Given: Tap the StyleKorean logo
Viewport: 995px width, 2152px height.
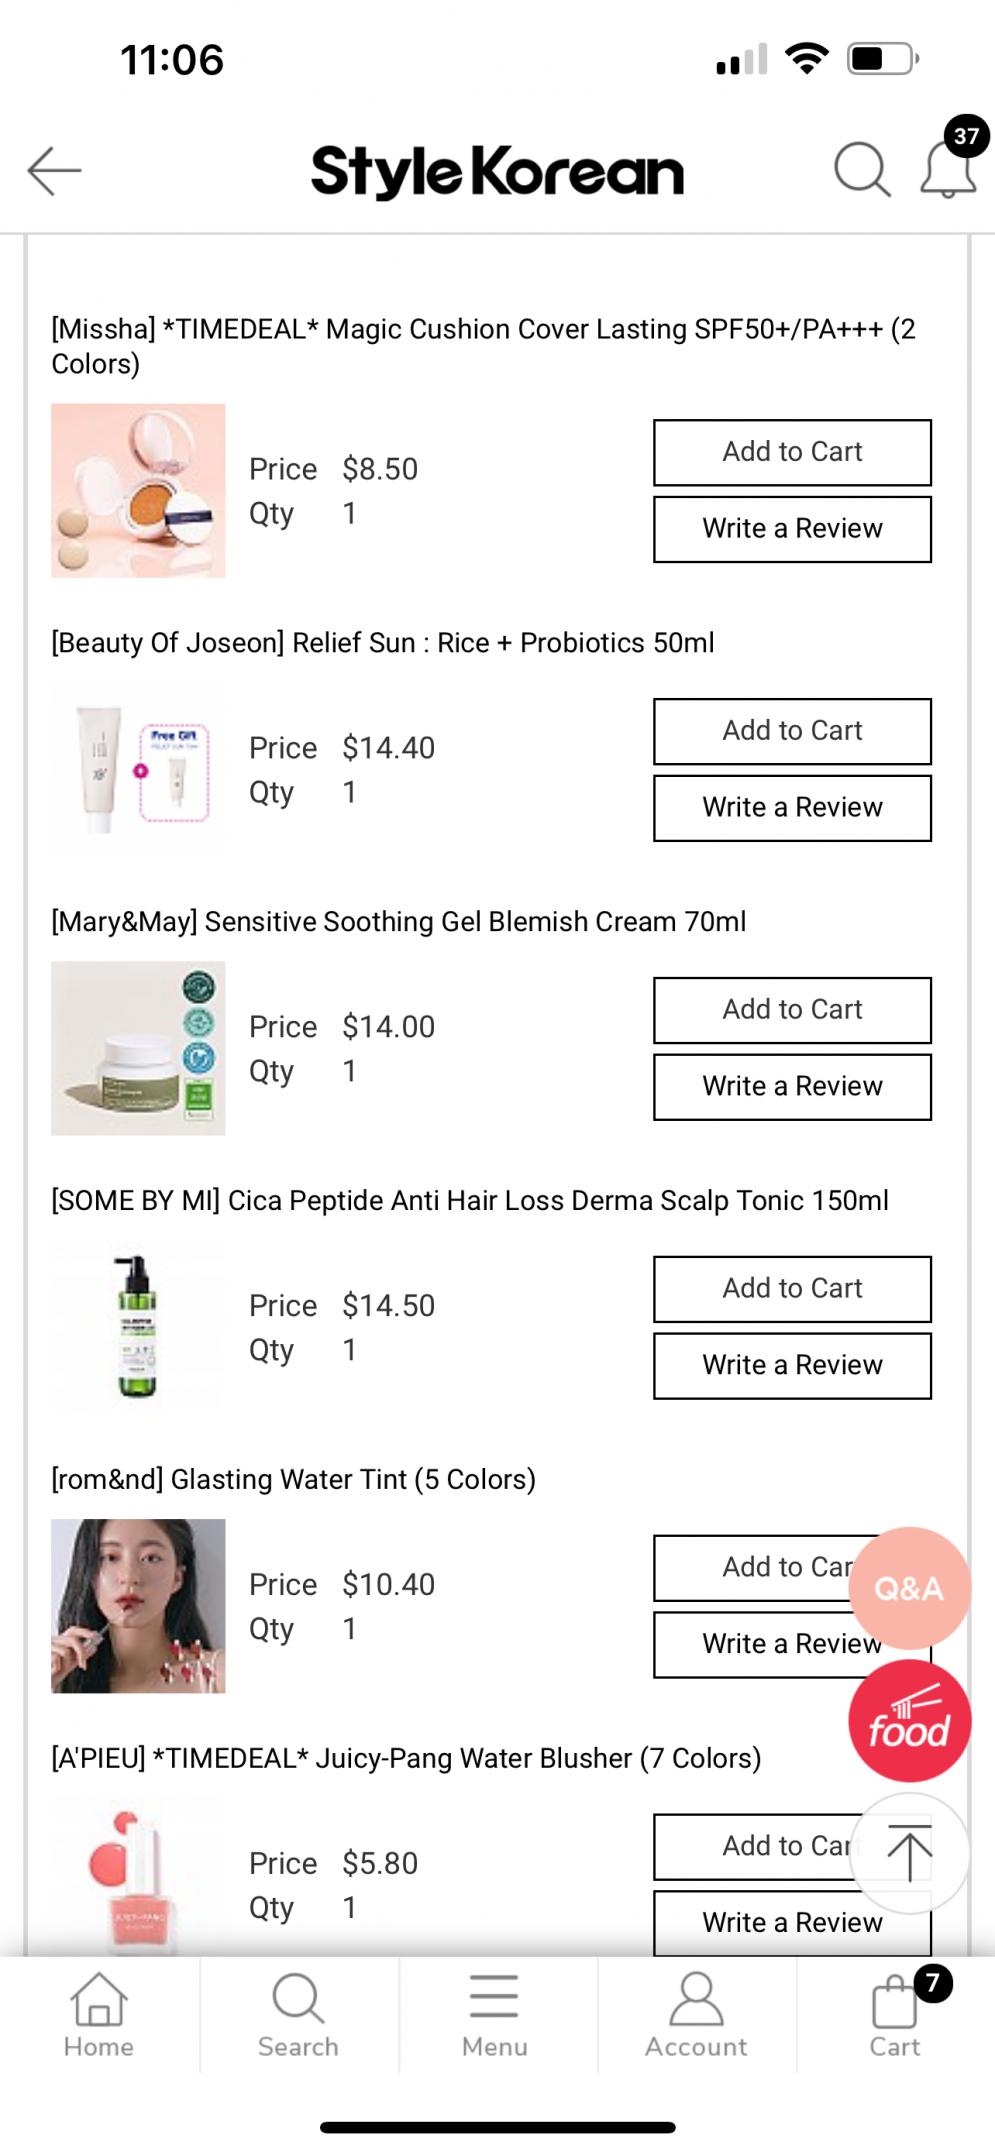Looking at the screenshot, I should [x=497, y=172].
